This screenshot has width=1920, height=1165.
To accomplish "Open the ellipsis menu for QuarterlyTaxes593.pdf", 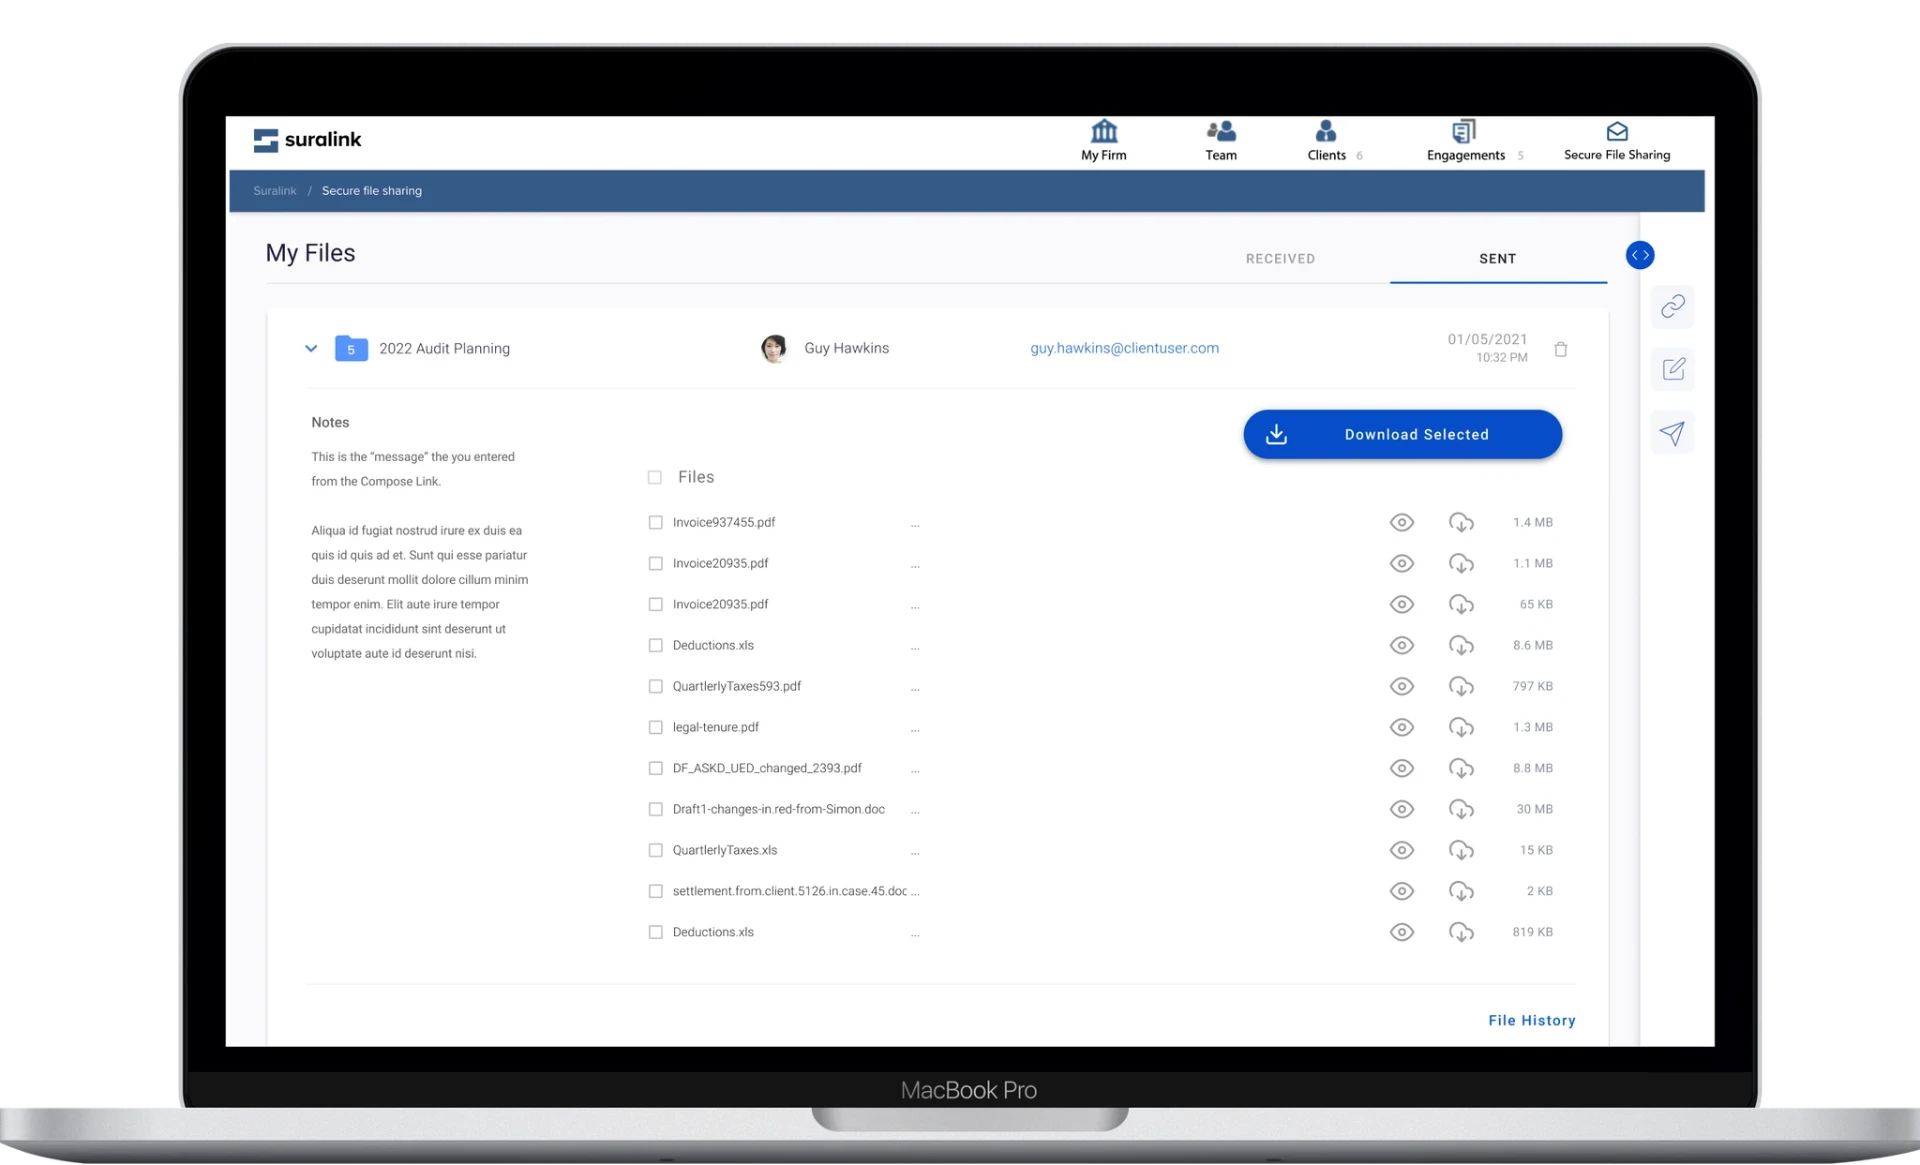I will pos(915,688).
